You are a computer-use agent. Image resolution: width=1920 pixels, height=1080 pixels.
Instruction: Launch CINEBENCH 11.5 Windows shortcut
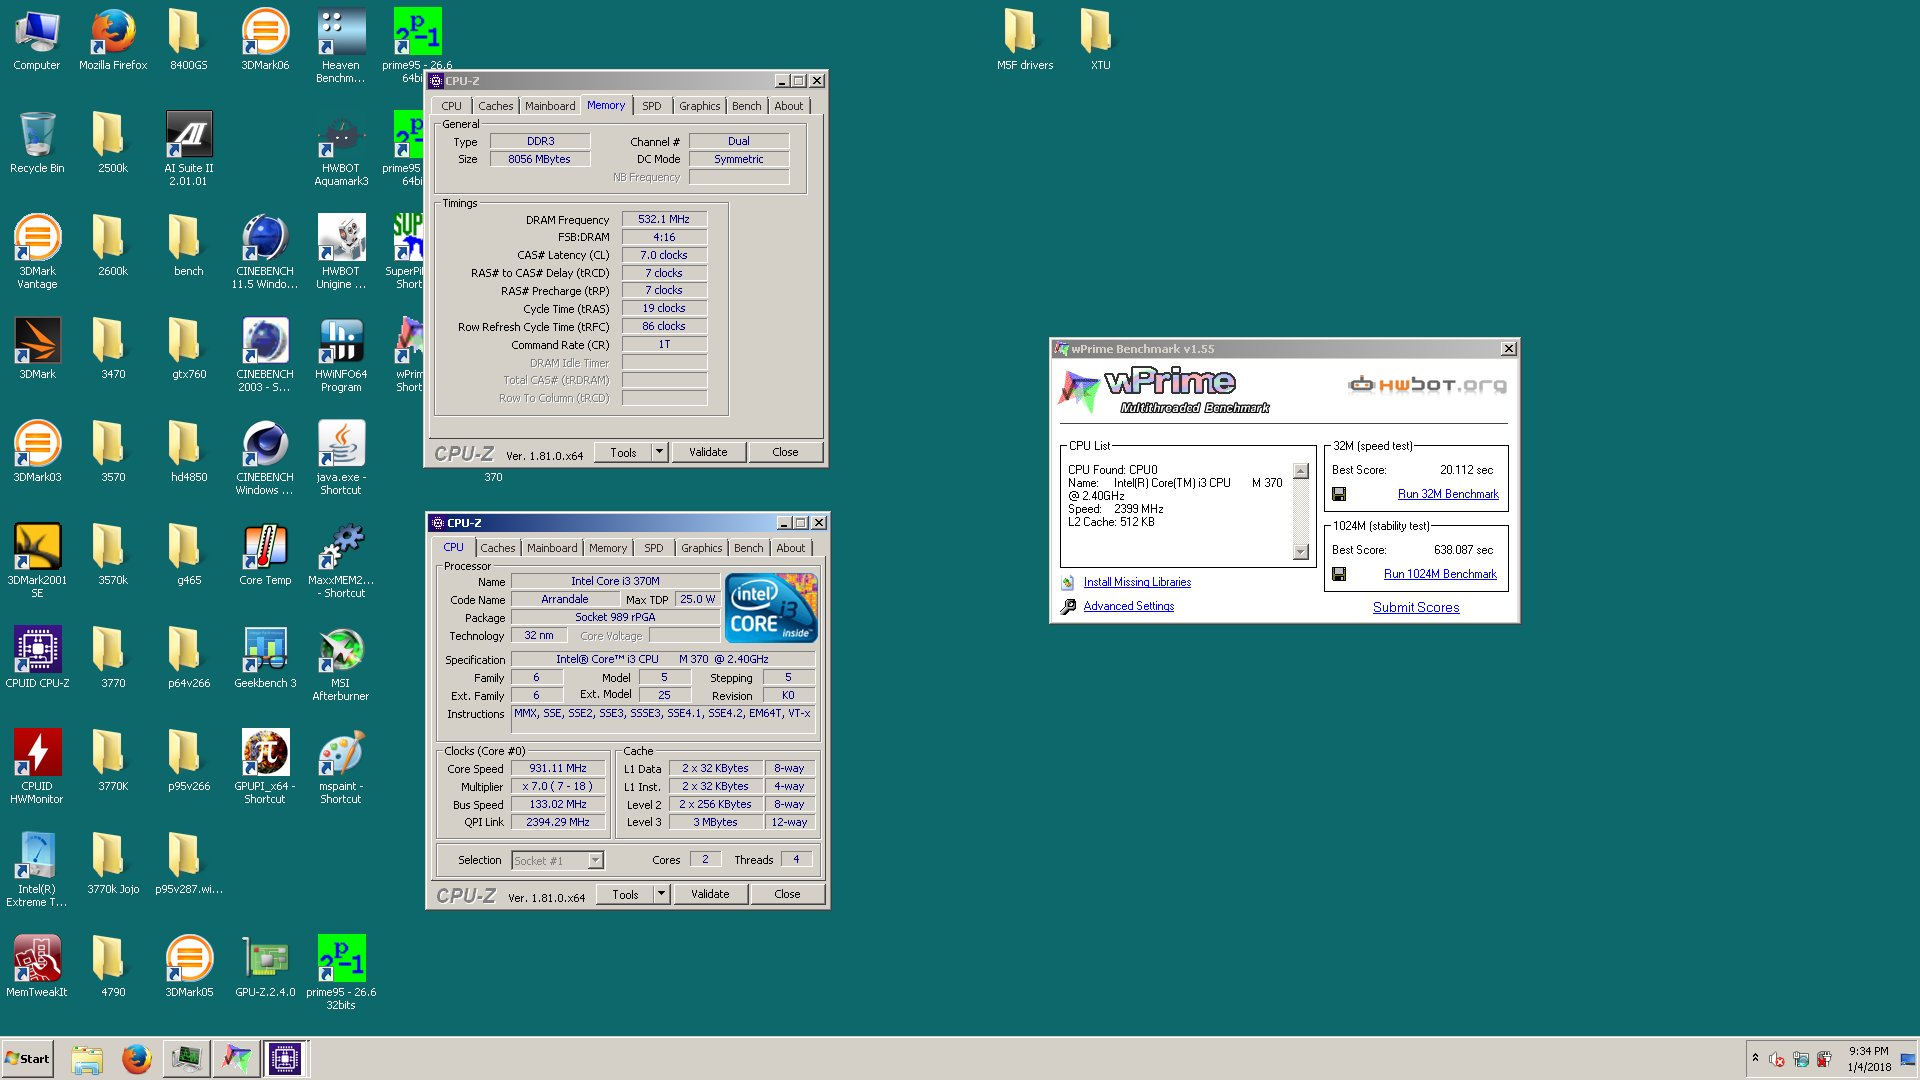pos(265,252)
